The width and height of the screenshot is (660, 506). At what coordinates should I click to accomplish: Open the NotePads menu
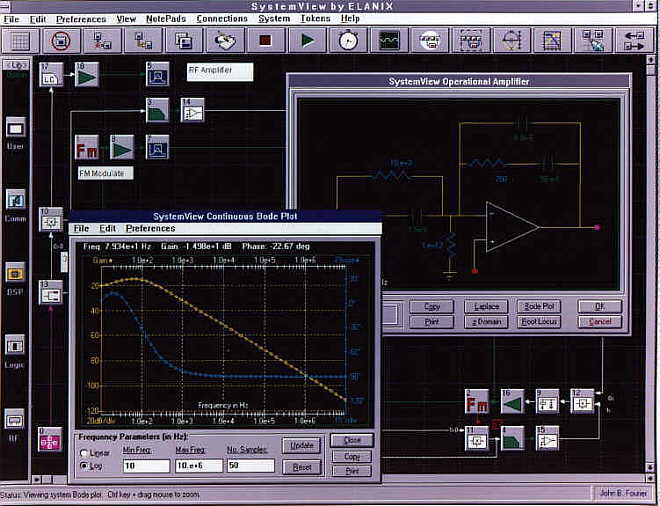[166, 19]
